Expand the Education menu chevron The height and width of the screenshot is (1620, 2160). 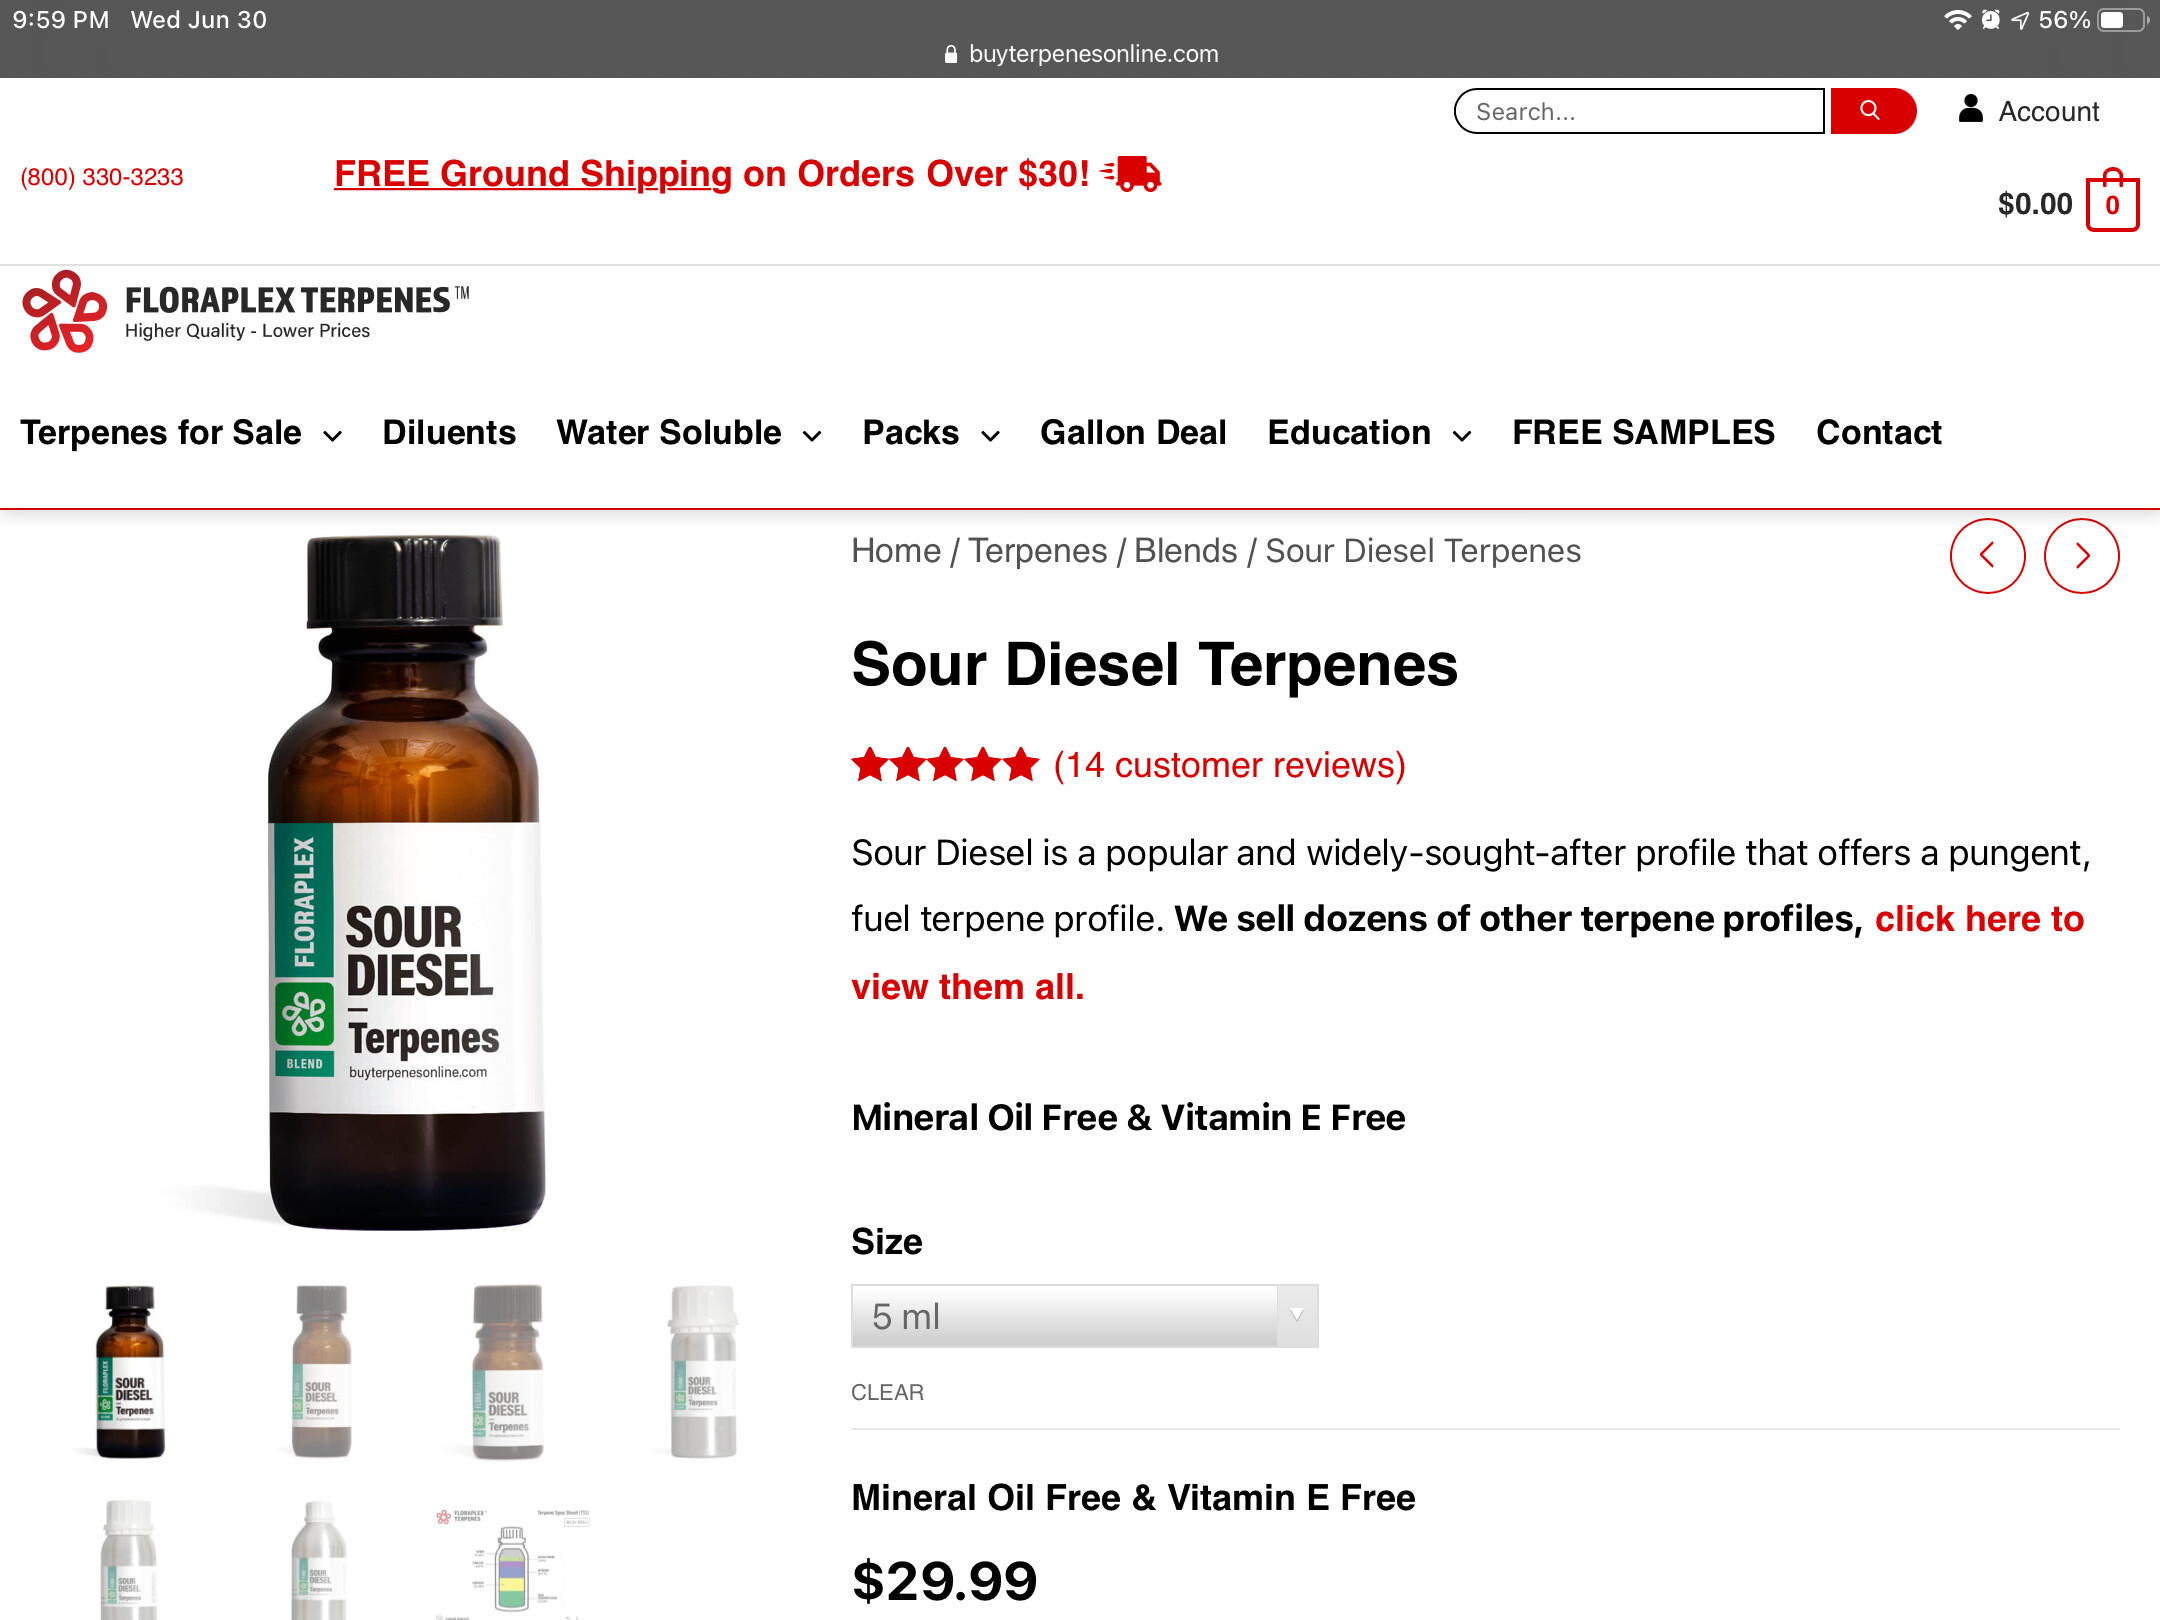(x=1462, y=436)
